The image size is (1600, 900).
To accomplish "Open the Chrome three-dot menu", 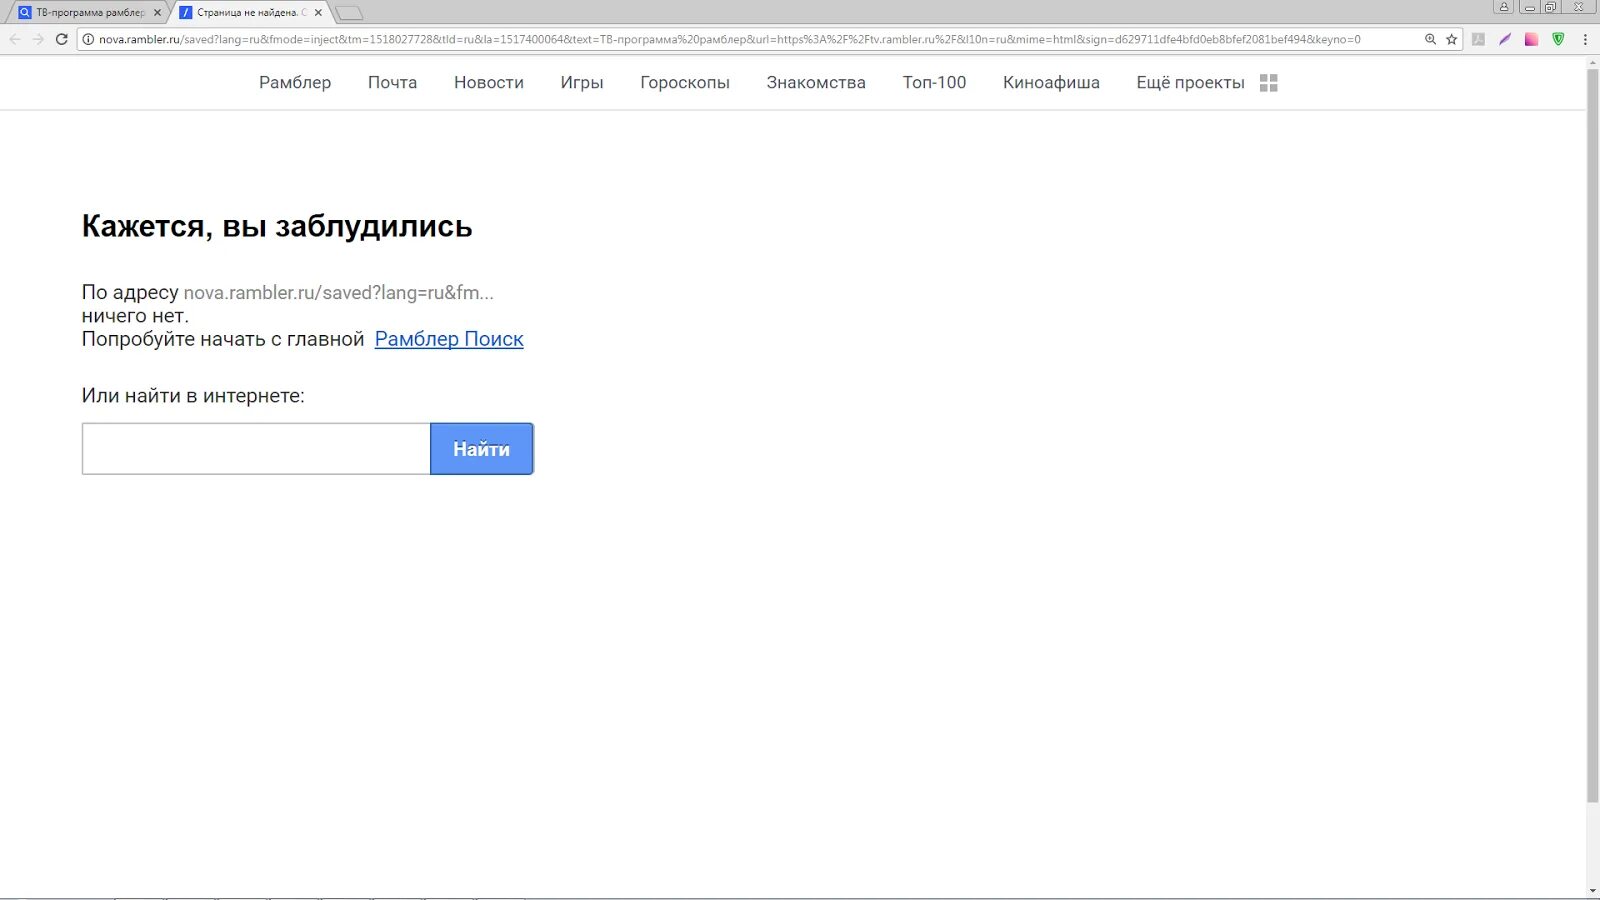I will point(1585,39).
